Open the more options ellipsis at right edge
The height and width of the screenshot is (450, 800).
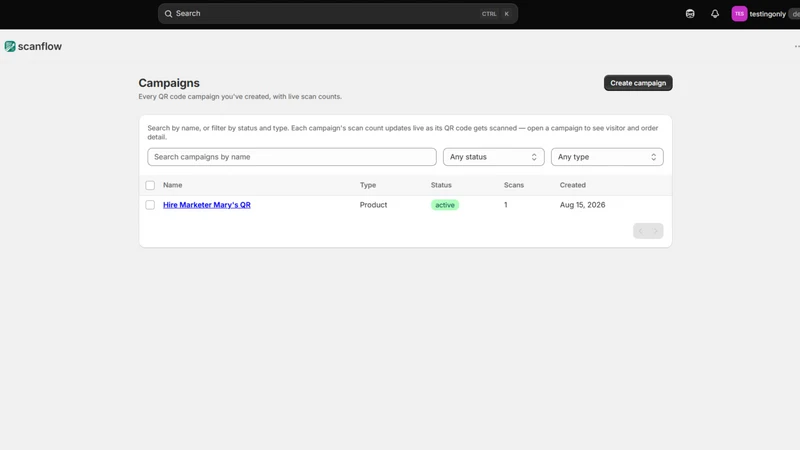796,46
